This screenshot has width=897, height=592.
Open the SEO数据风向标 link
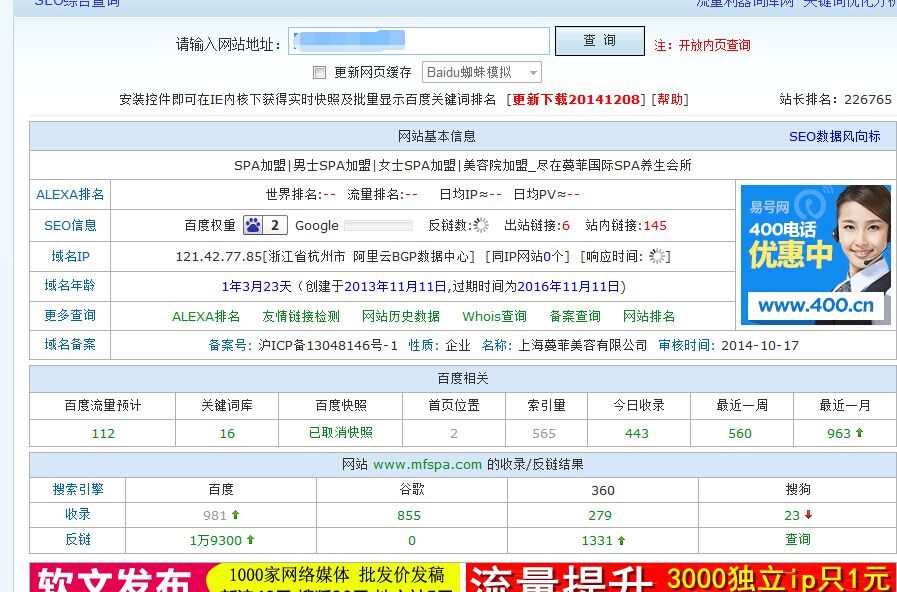(835, 136)
